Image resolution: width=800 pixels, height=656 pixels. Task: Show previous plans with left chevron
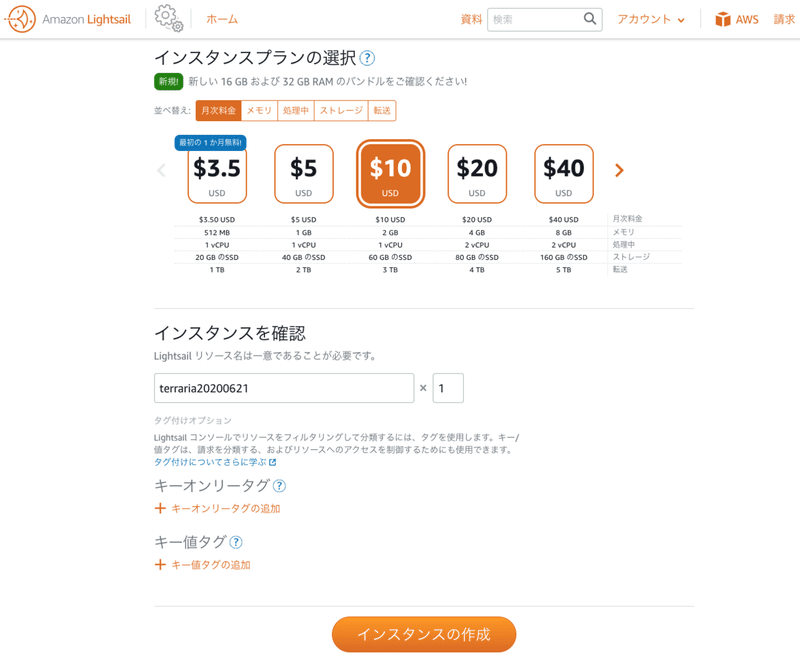[x=161, y=170]
